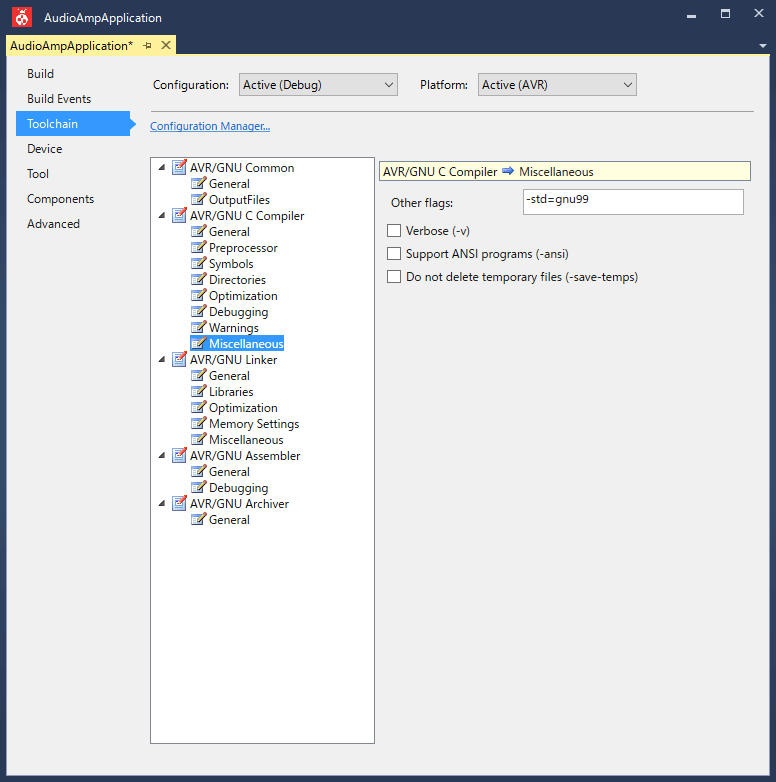Viewport: 776px width, 782px height.
Task: Collapse the AVR/GNU Linker node
Action: point(162,359)
